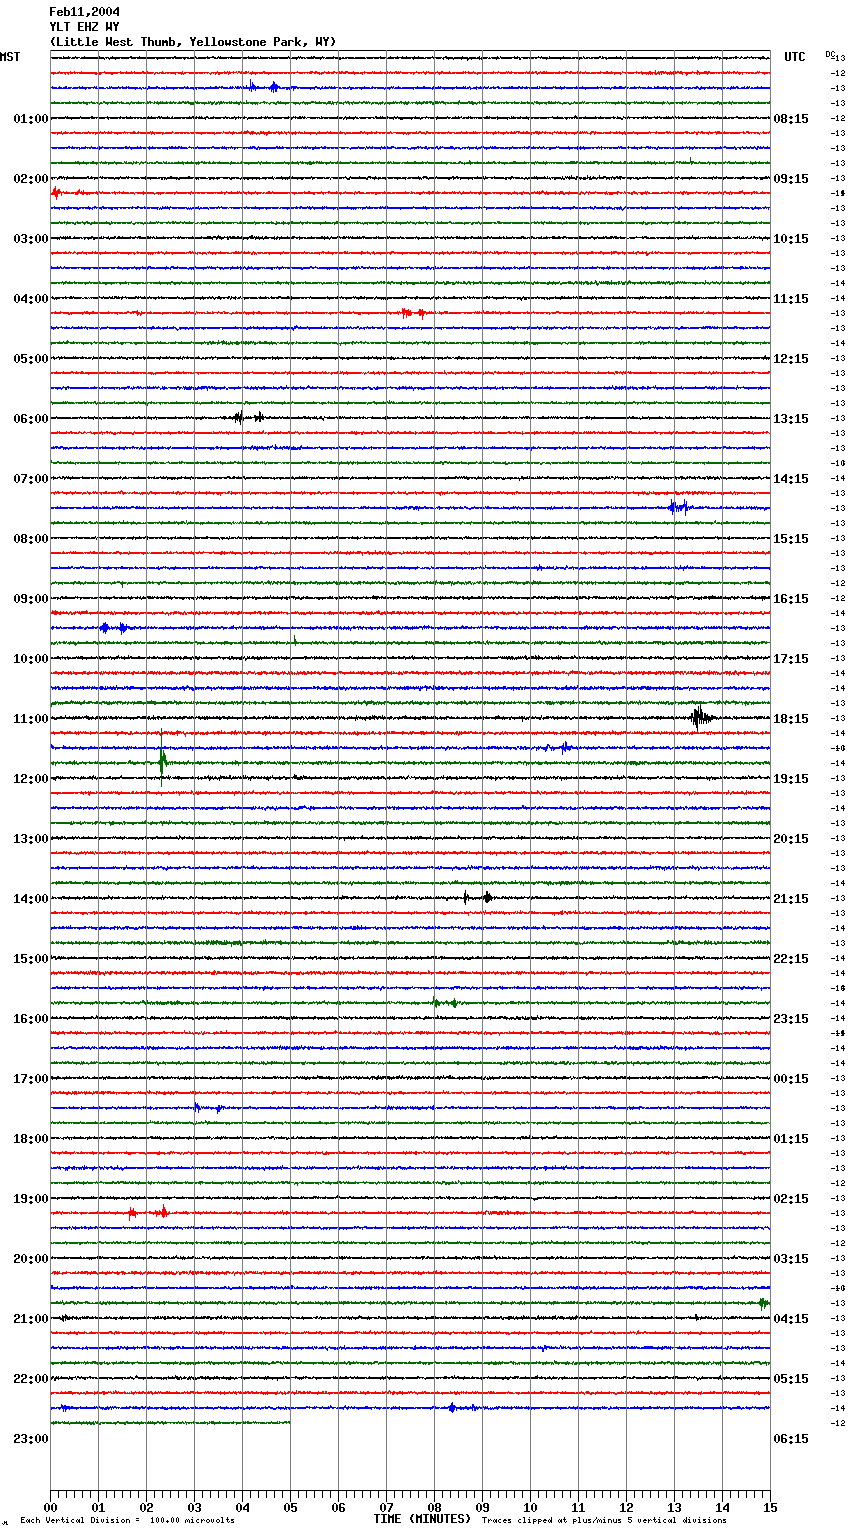The width and height of the screenshot is (850, 1534).
Task: Select the 19:00 MST row label
Action: click(31, 1199)
